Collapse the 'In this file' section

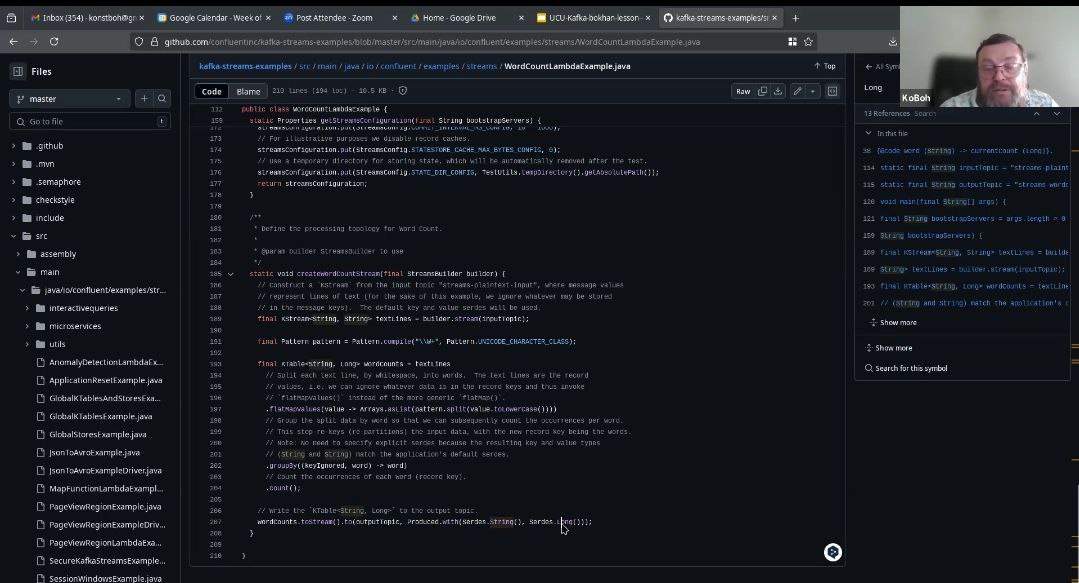pyautogui.click(x=868, y=134)
